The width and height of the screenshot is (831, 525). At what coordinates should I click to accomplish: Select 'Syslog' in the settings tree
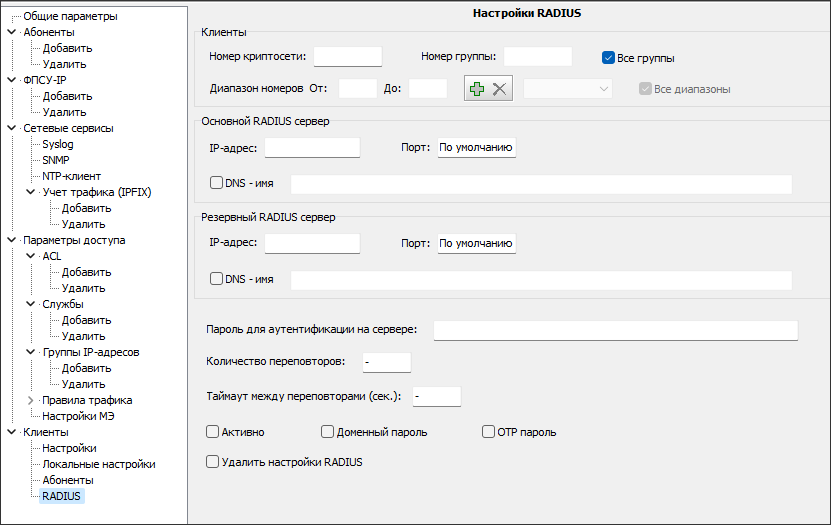[x=58, y=144]
